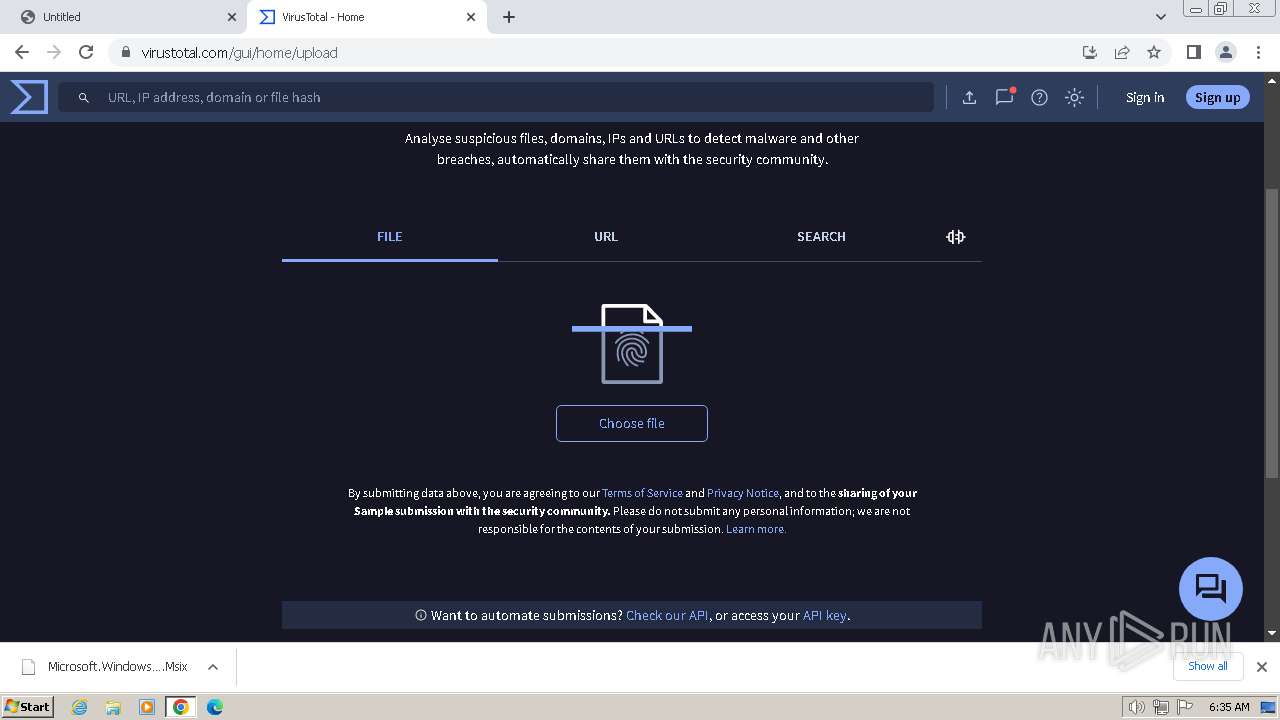The height and width of the screenshot is (720, 1280).
Task: Click the fingerprint file upload icon
Action: (x=632, y=344)
